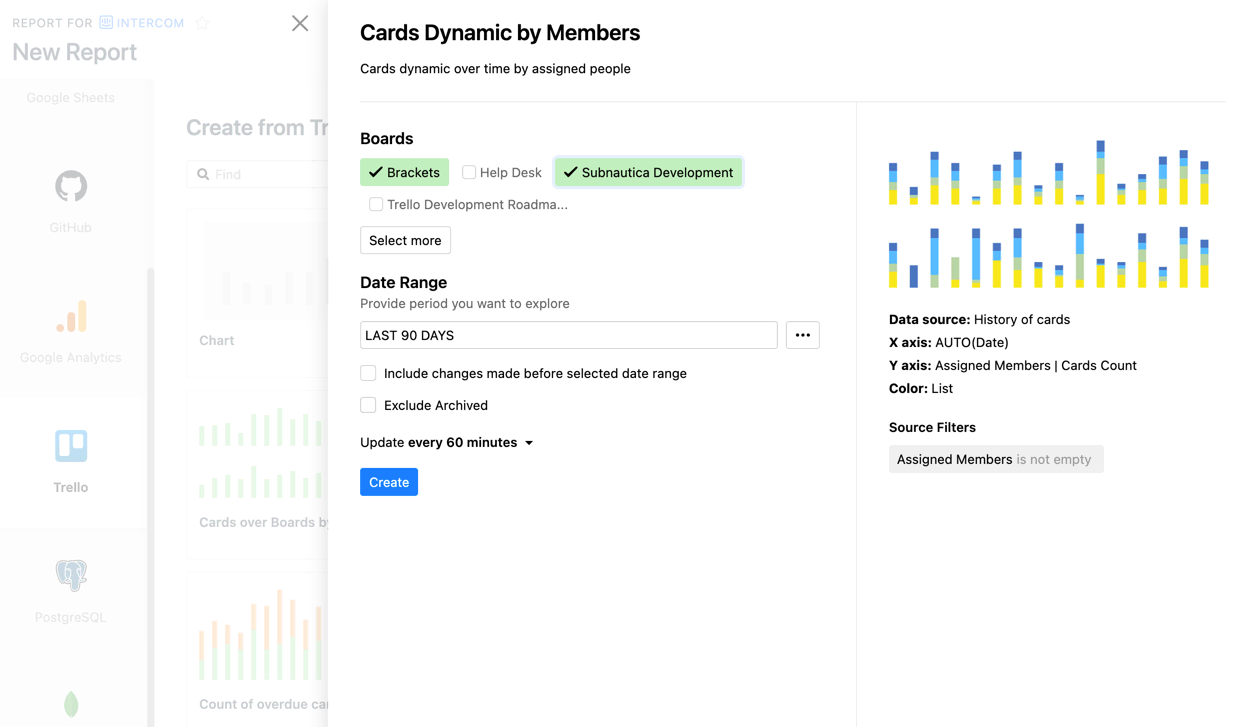Click the Y axis Assigned Members text

[x=1013, y=365]
